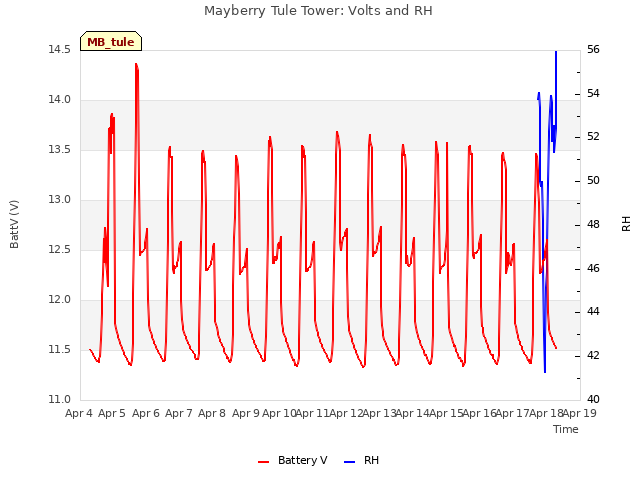Viewport: 640px width, 480px height.
Task: Click the Apr 9 date label
Action: coord(246,413)
